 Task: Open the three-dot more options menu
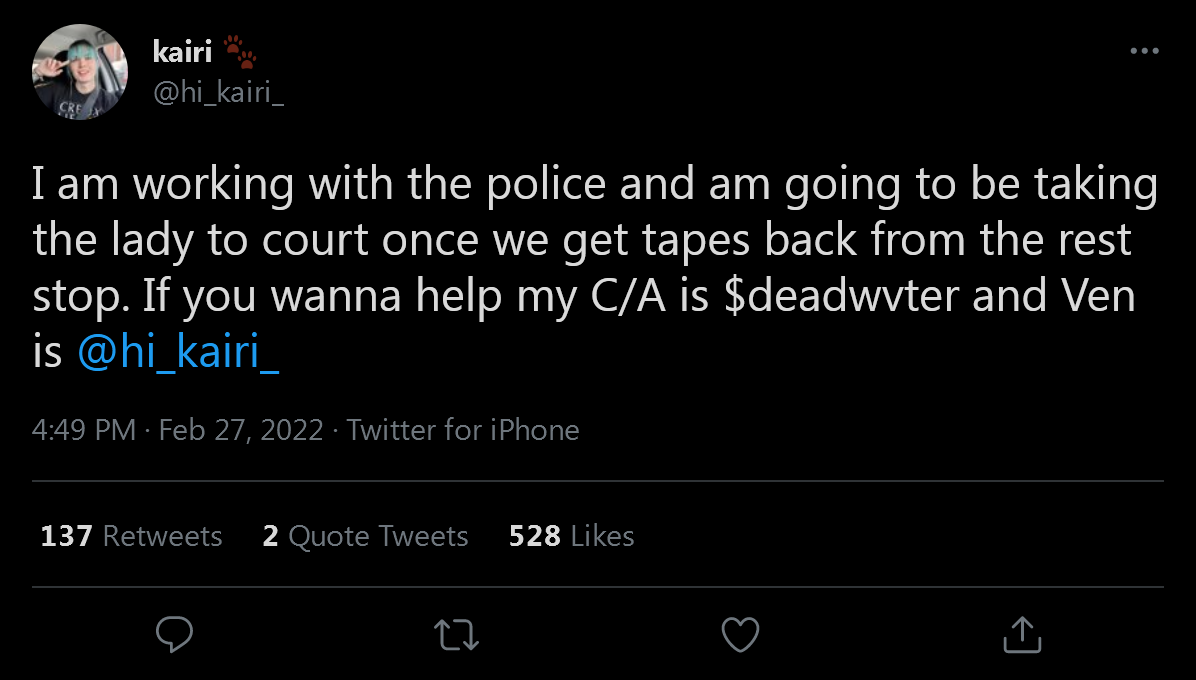click(1144, 51)
